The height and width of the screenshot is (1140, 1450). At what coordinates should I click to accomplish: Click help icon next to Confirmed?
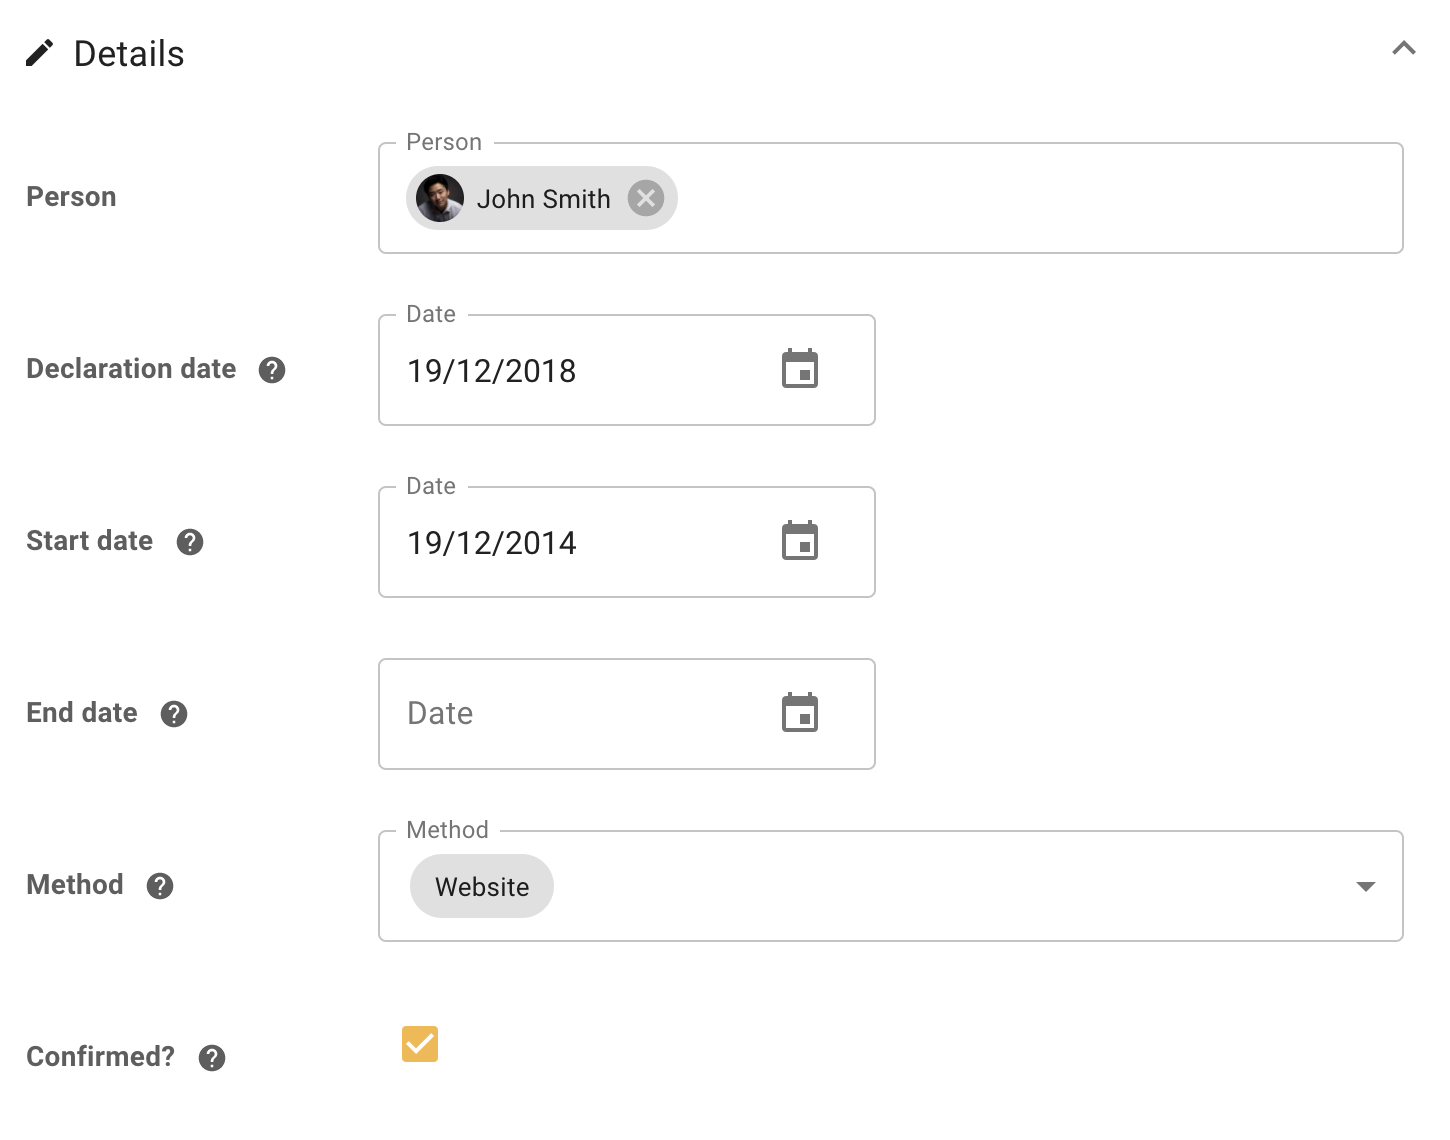212,1058
